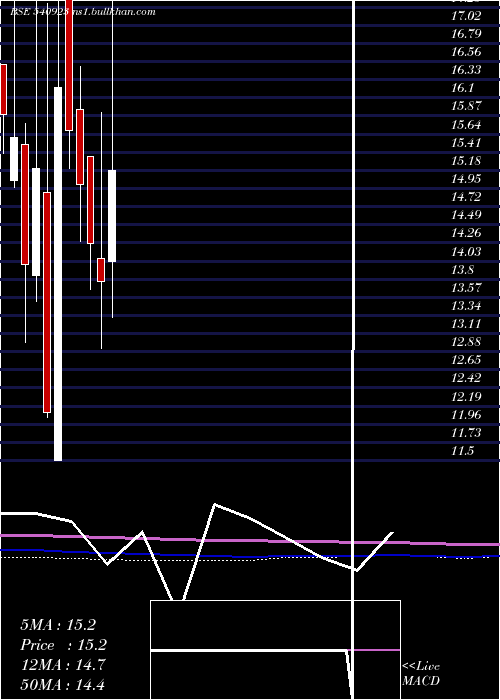Click the 12.19 price axis label
The image size is (500, 700).
coord(466,397)
